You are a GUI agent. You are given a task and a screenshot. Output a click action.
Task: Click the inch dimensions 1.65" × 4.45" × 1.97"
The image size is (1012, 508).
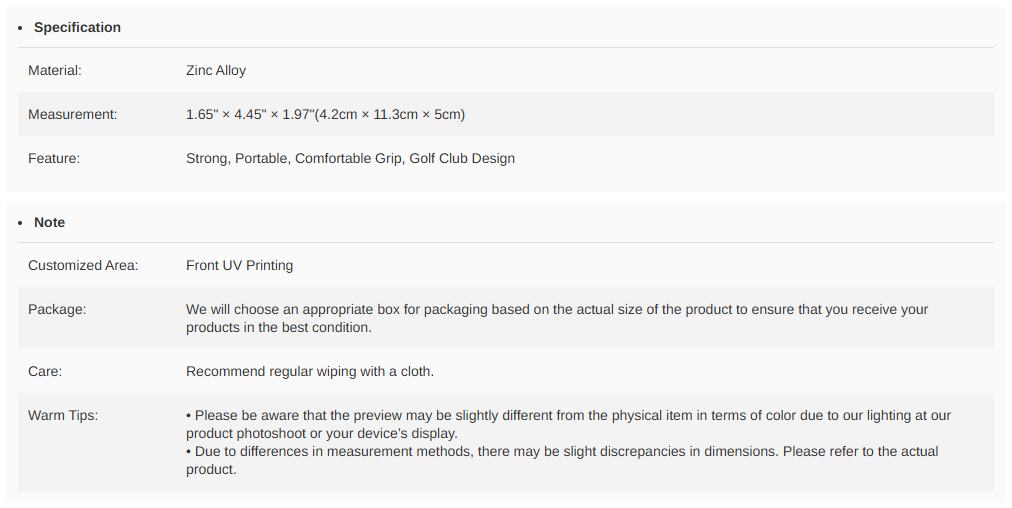(249, 115)
